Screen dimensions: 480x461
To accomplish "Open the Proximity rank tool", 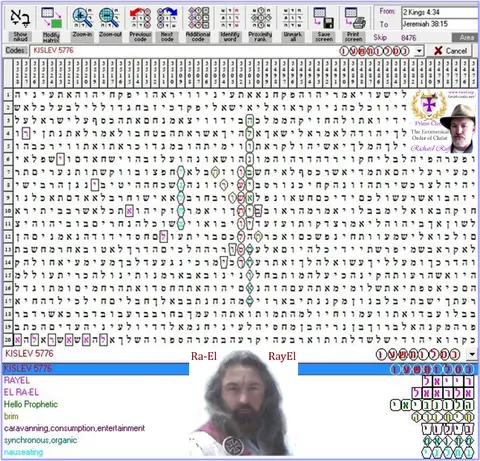I will pyautogui.click(x=261, y=19).
